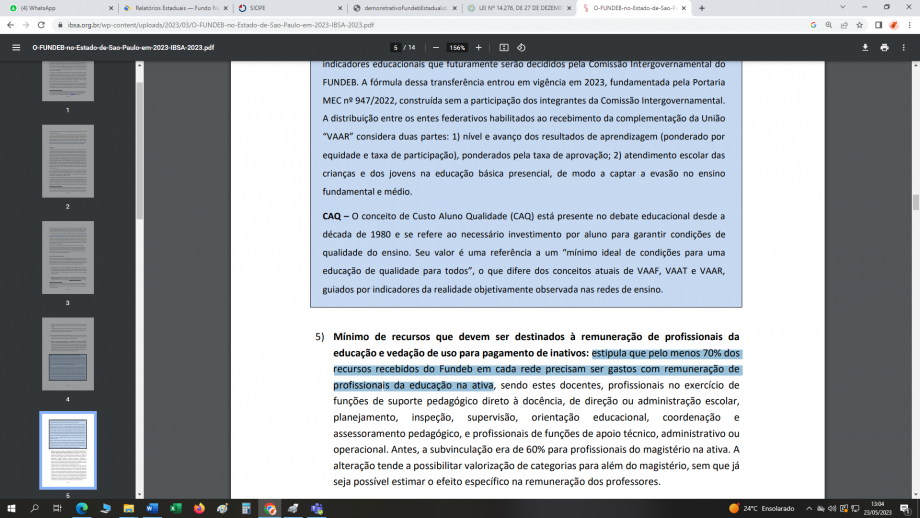Open tab search dropdown arrow

pos(843,8)
